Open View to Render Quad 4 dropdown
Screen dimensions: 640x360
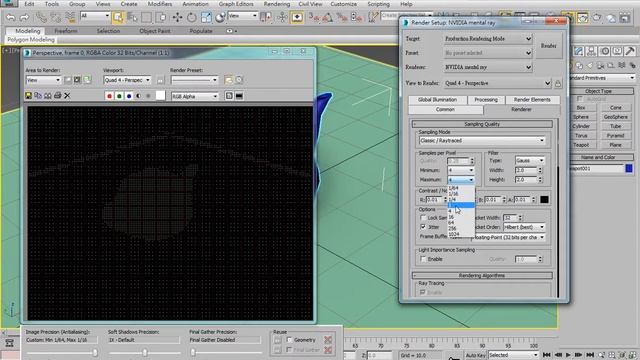pos(498,83)
